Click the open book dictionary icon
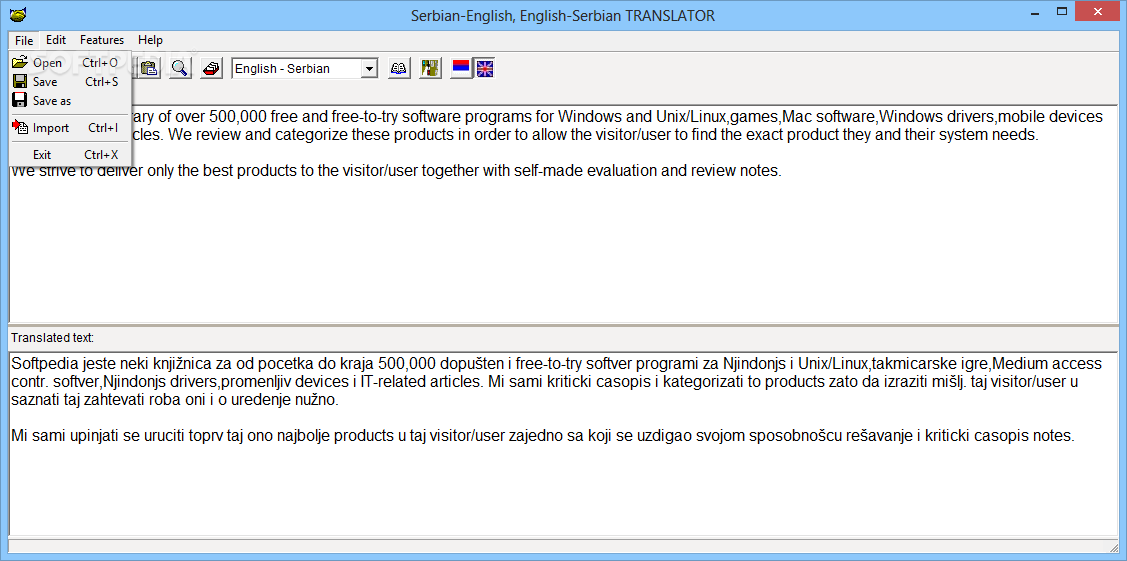The height and width of the screenshot is (561, 1127). click(399, 68)
